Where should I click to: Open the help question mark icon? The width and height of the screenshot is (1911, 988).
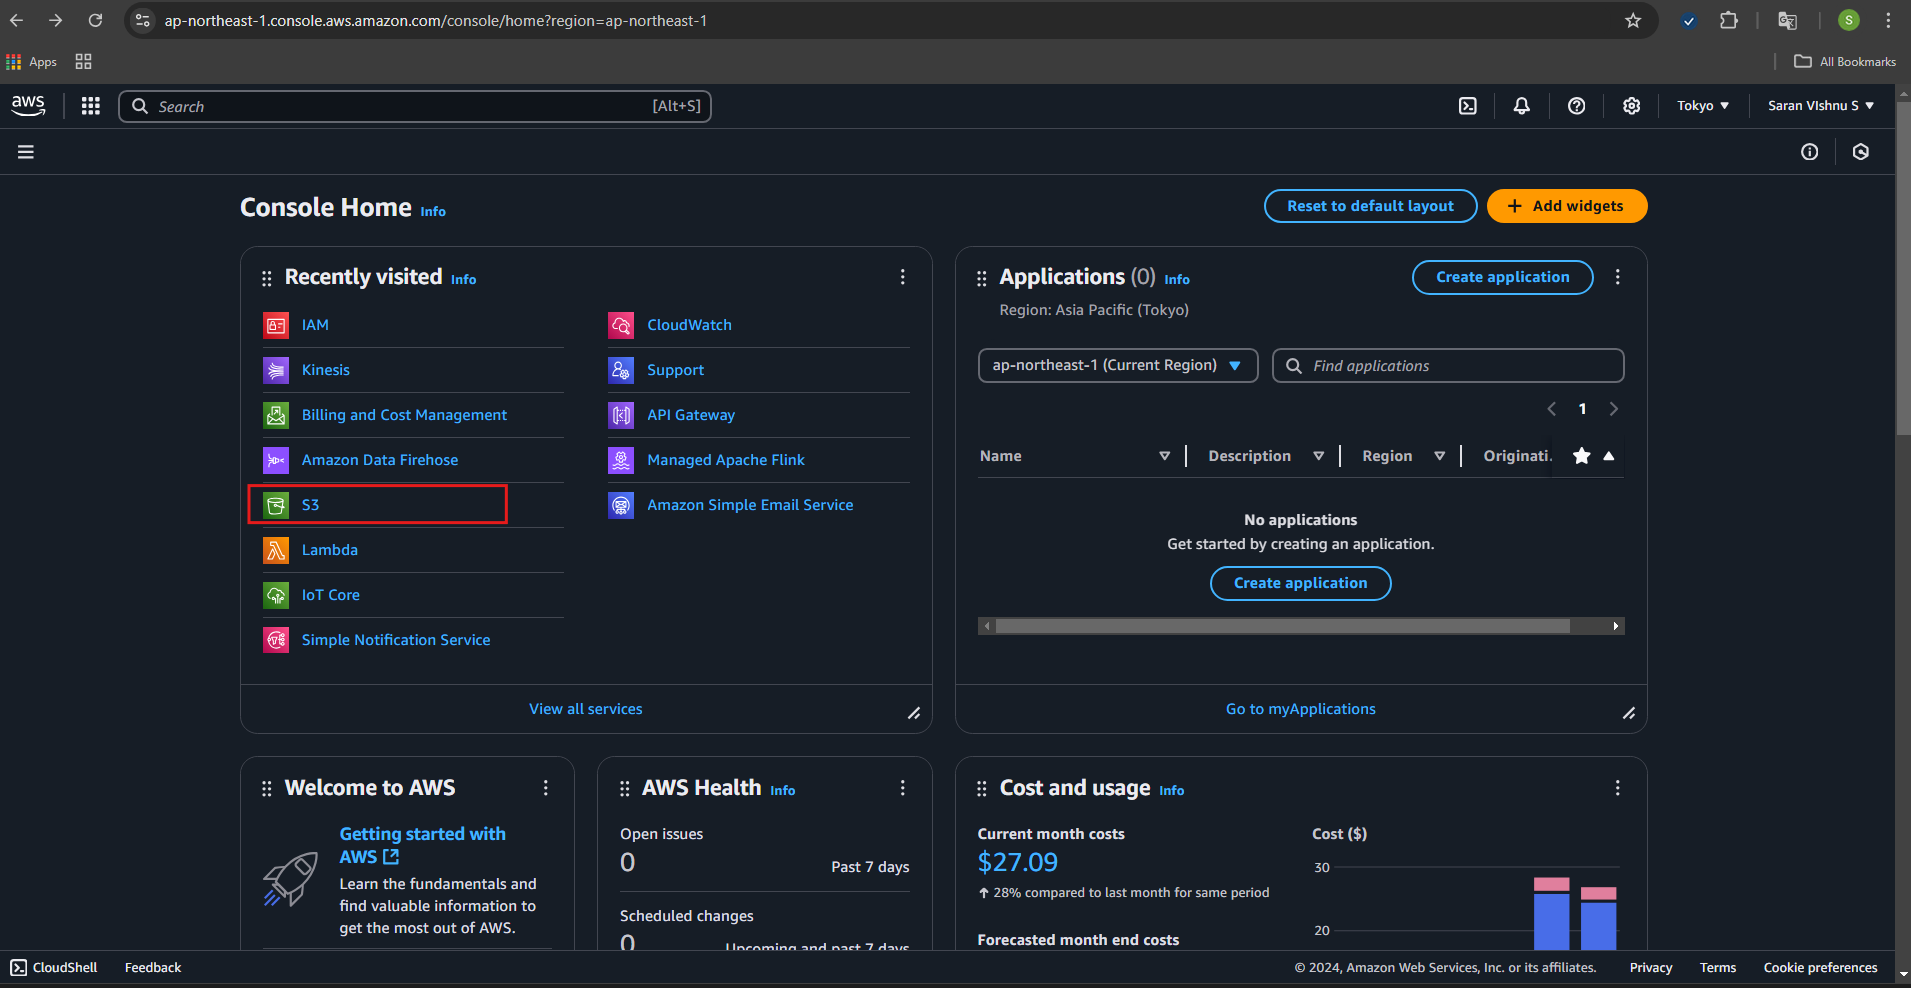pos(1576,106)
